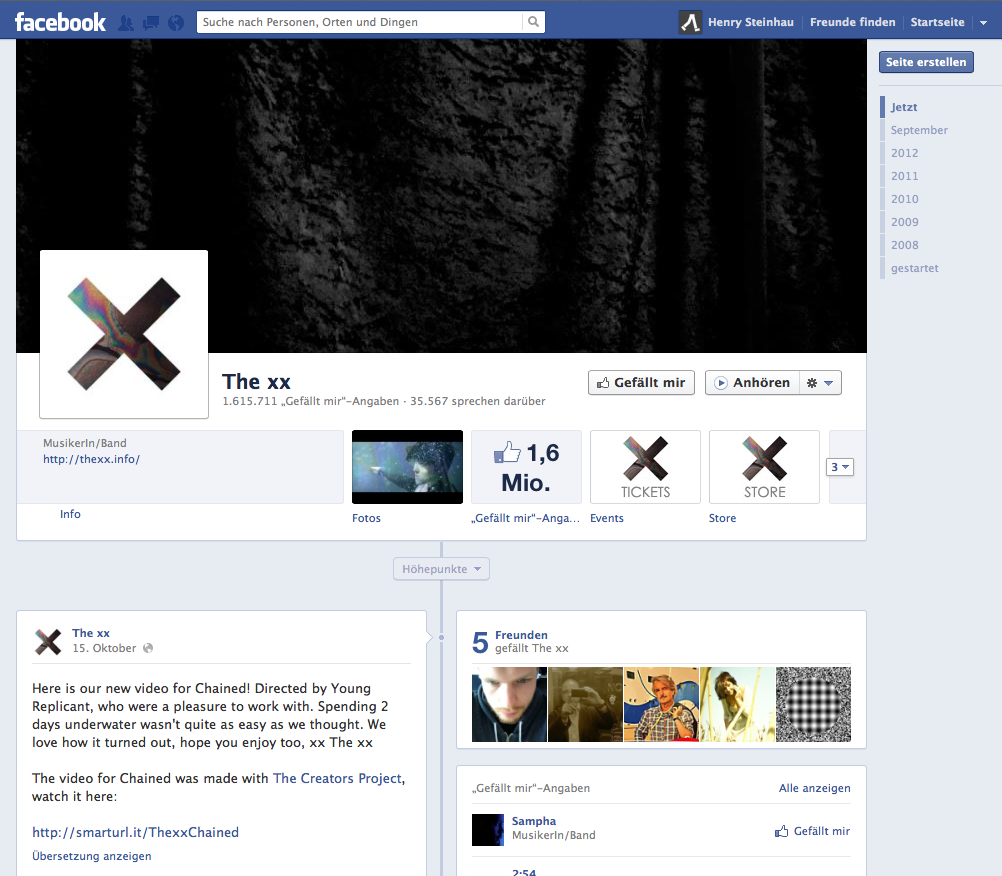
Task: Jump to Jetzt in timeline
Action: [904, 107]
